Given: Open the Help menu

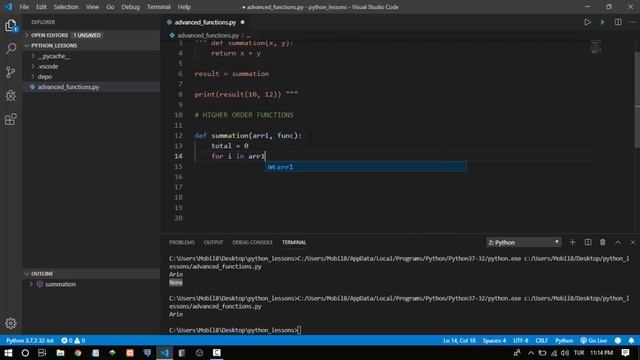Looking at the screenshot, I should pyautogui.click(x=184, y=7).
